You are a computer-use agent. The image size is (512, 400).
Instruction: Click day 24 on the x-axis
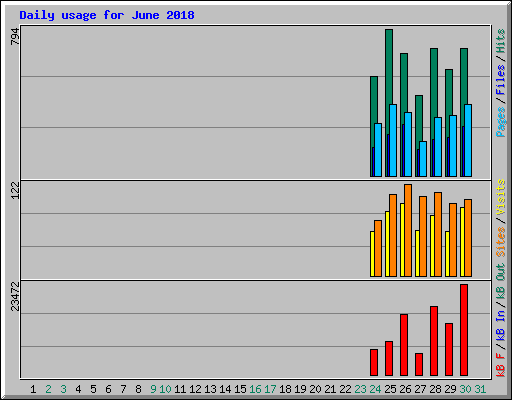(x=375, y=389)
